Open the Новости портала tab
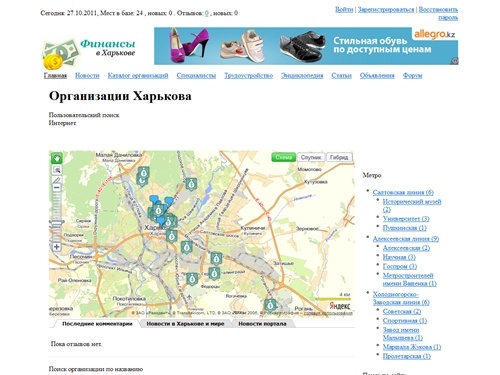500x375 pixels. point(262,324)
